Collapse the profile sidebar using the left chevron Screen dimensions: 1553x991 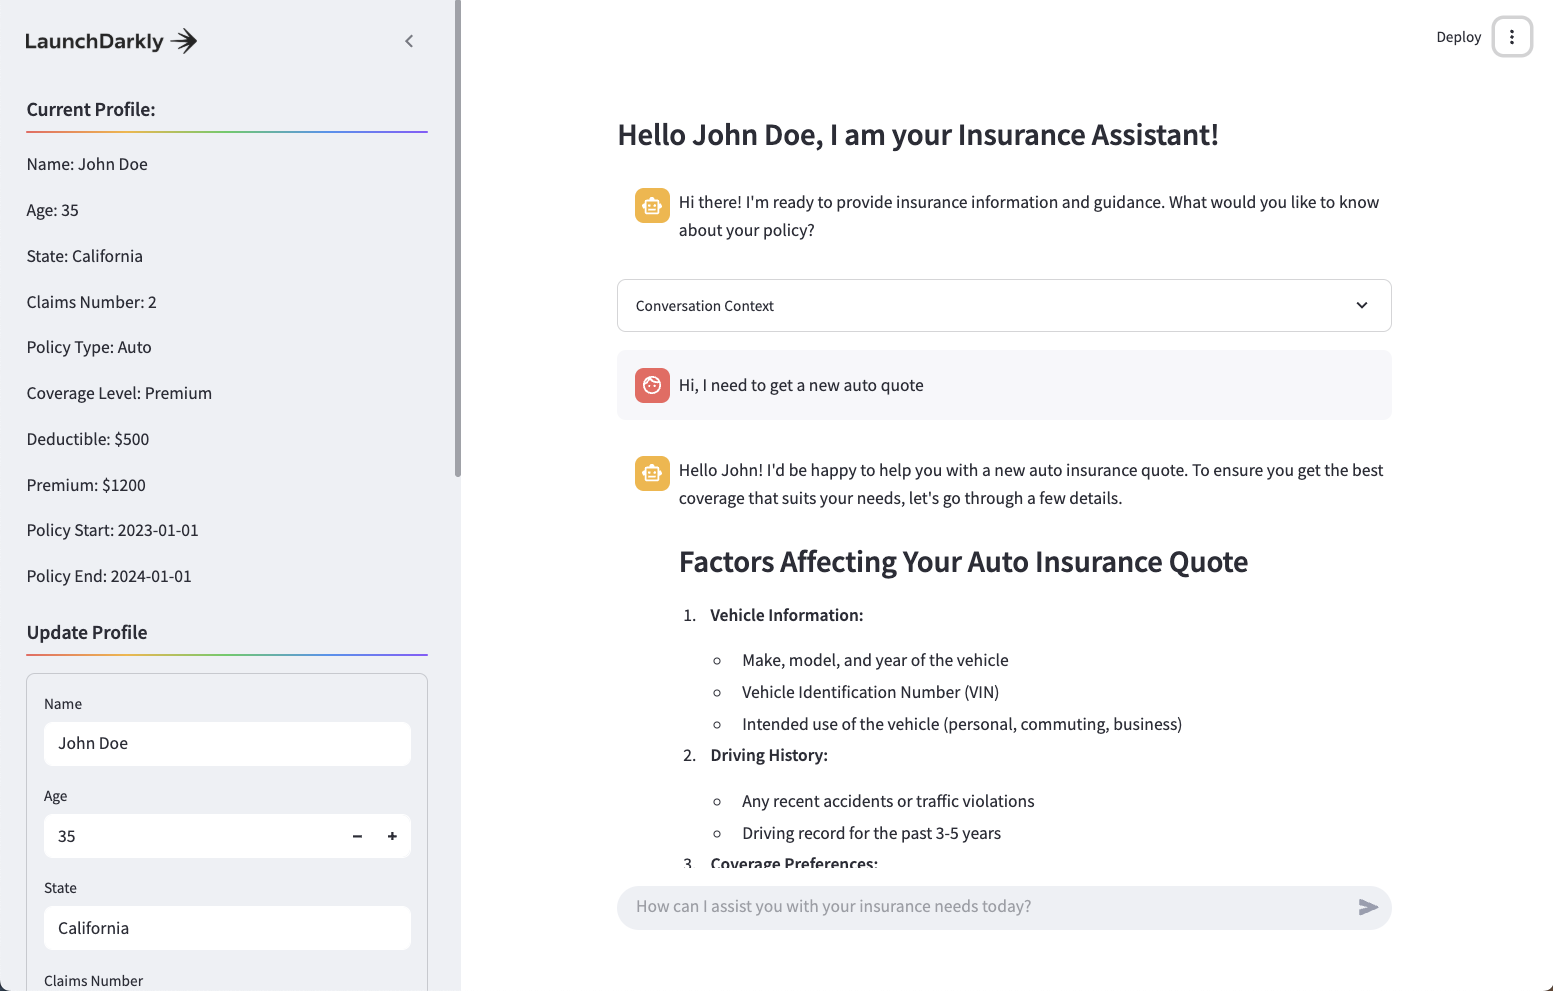409,41
